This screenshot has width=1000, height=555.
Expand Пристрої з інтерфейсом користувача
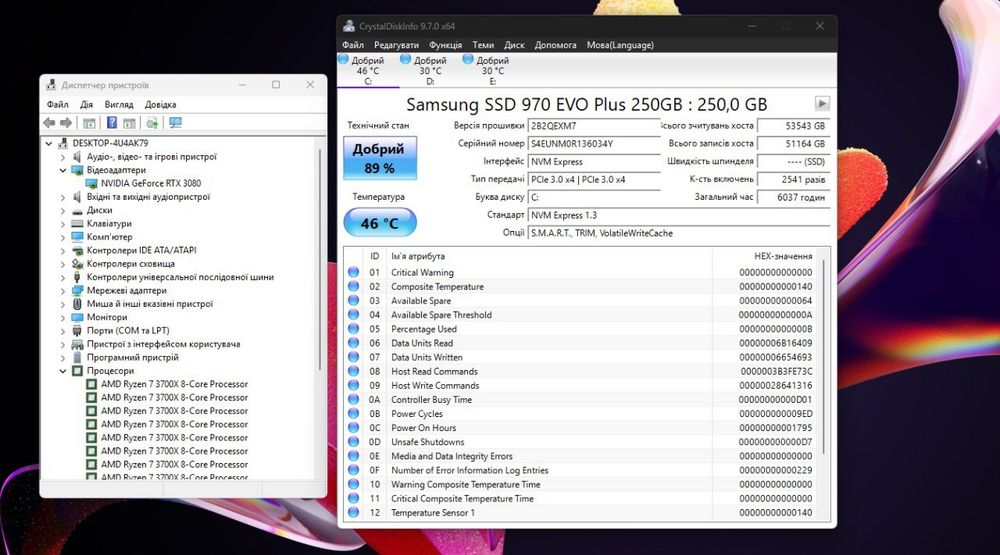click(62, 344)
